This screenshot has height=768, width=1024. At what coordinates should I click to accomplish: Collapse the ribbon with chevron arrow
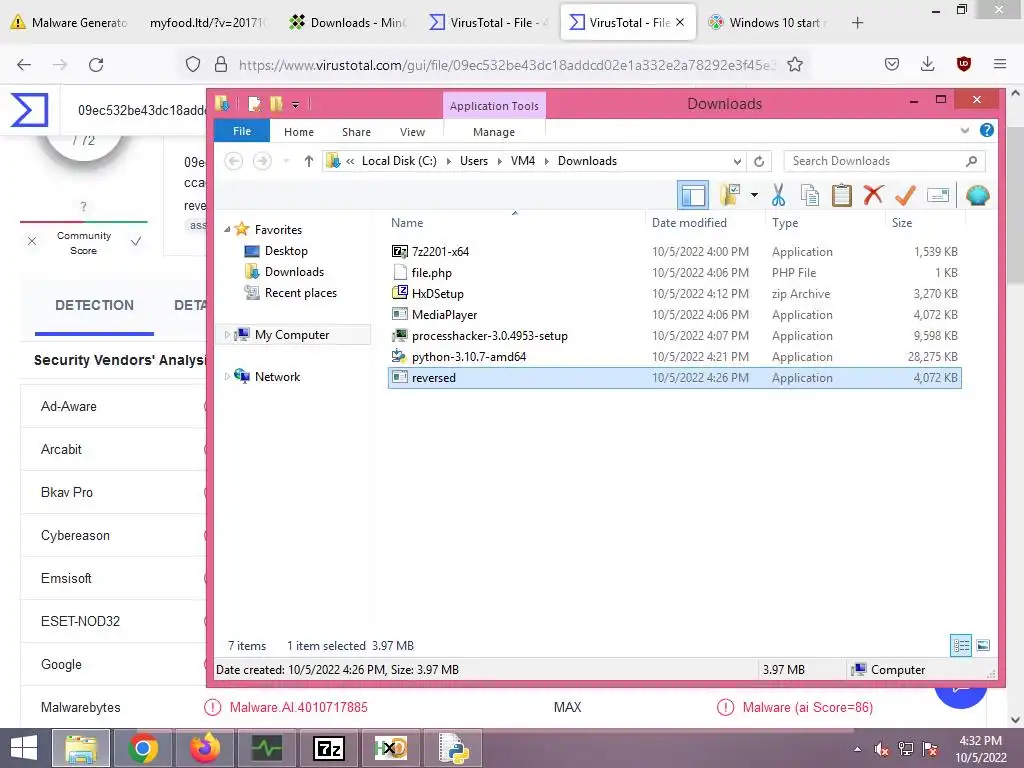[965, 131]
